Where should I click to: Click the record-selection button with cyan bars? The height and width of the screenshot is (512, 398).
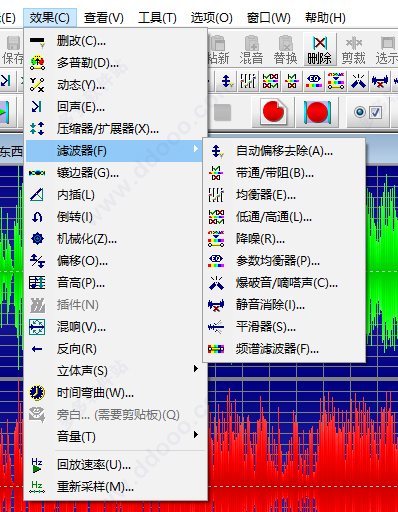[317, 112]
